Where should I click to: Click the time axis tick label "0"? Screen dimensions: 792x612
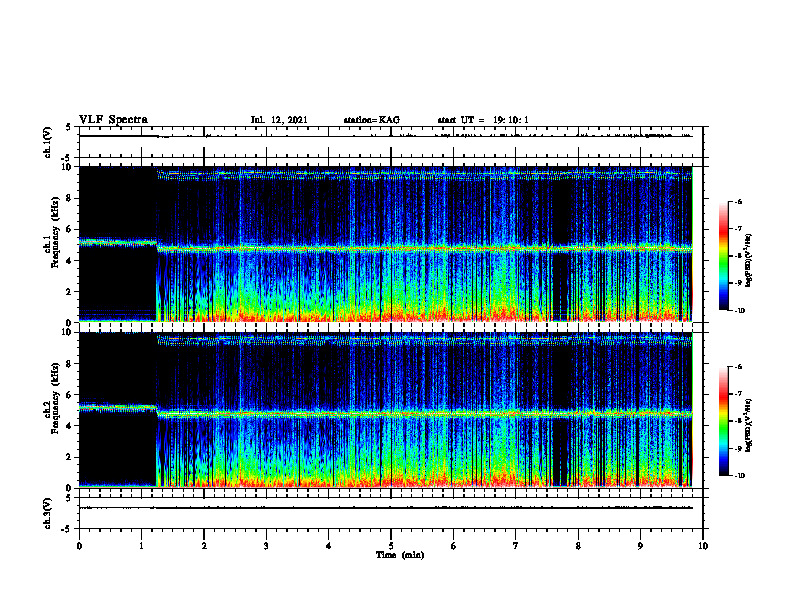point(79,546)
